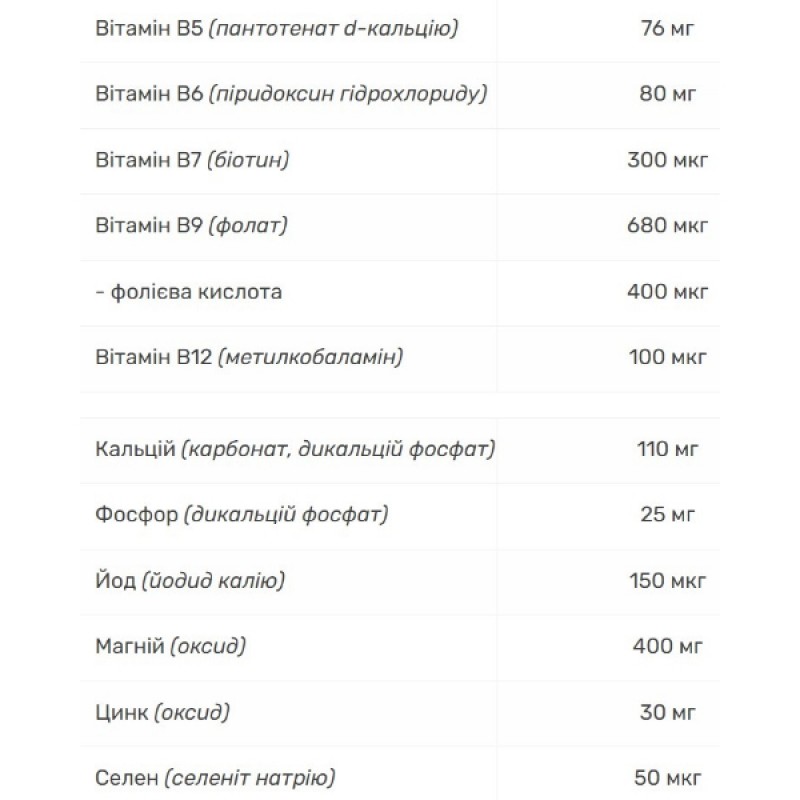Viewport: 800px width, 800px height.
Task: Select the Магній 400 мг value
Action: 667,646
